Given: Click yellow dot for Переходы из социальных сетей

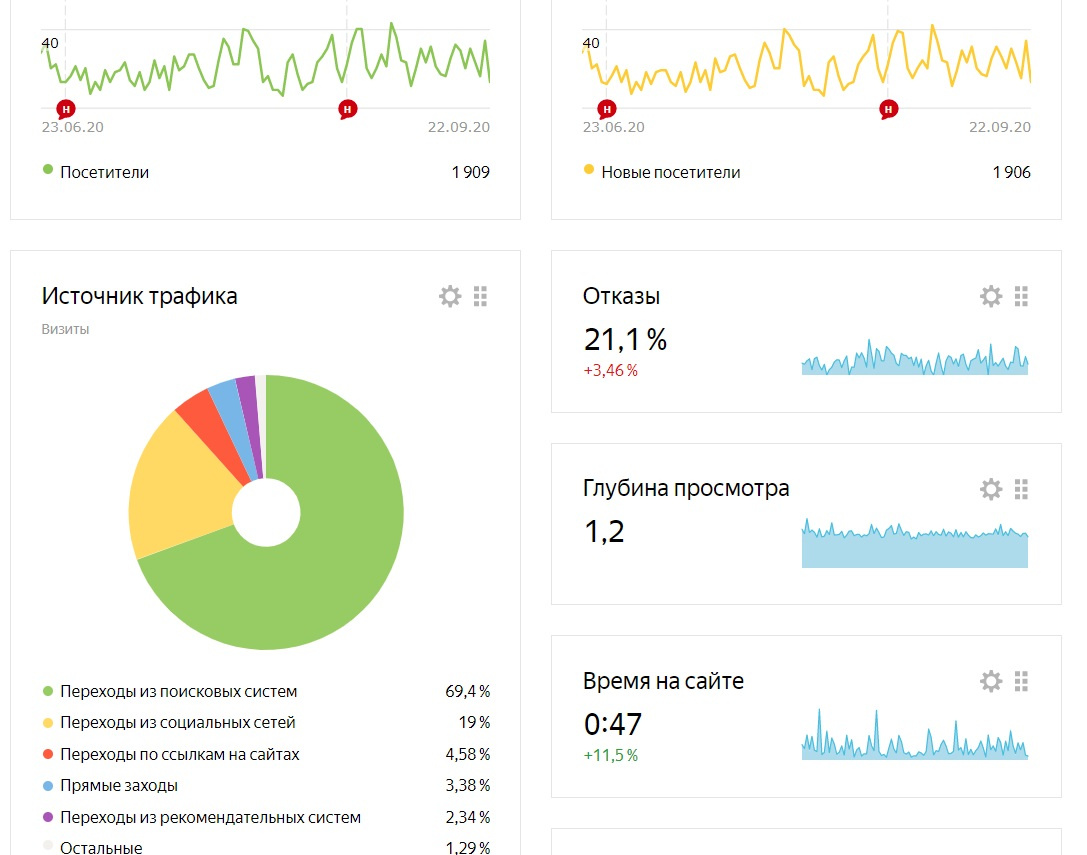Looking at the screenshot, I should coord(48,723).
